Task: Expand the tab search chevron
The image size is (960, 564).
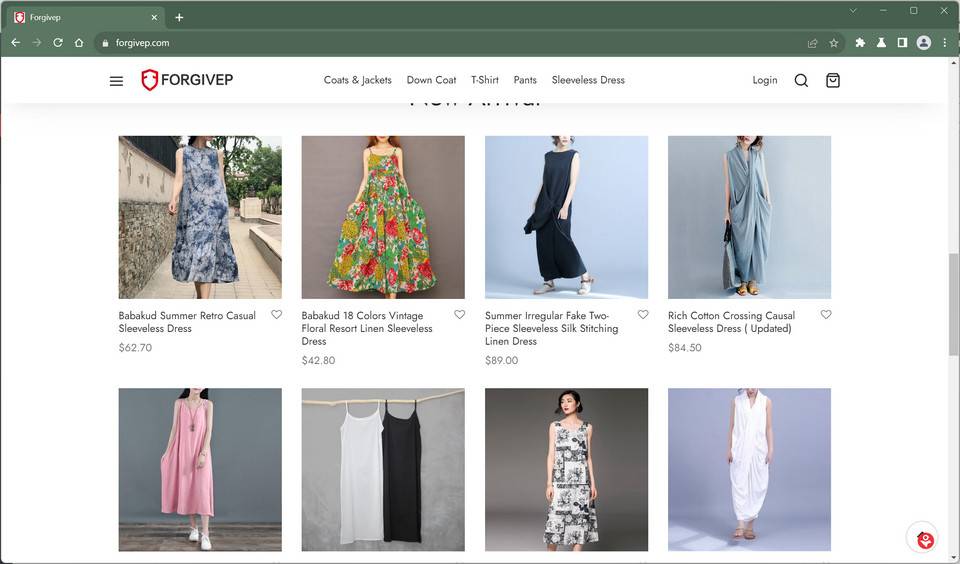Action: 853,11
